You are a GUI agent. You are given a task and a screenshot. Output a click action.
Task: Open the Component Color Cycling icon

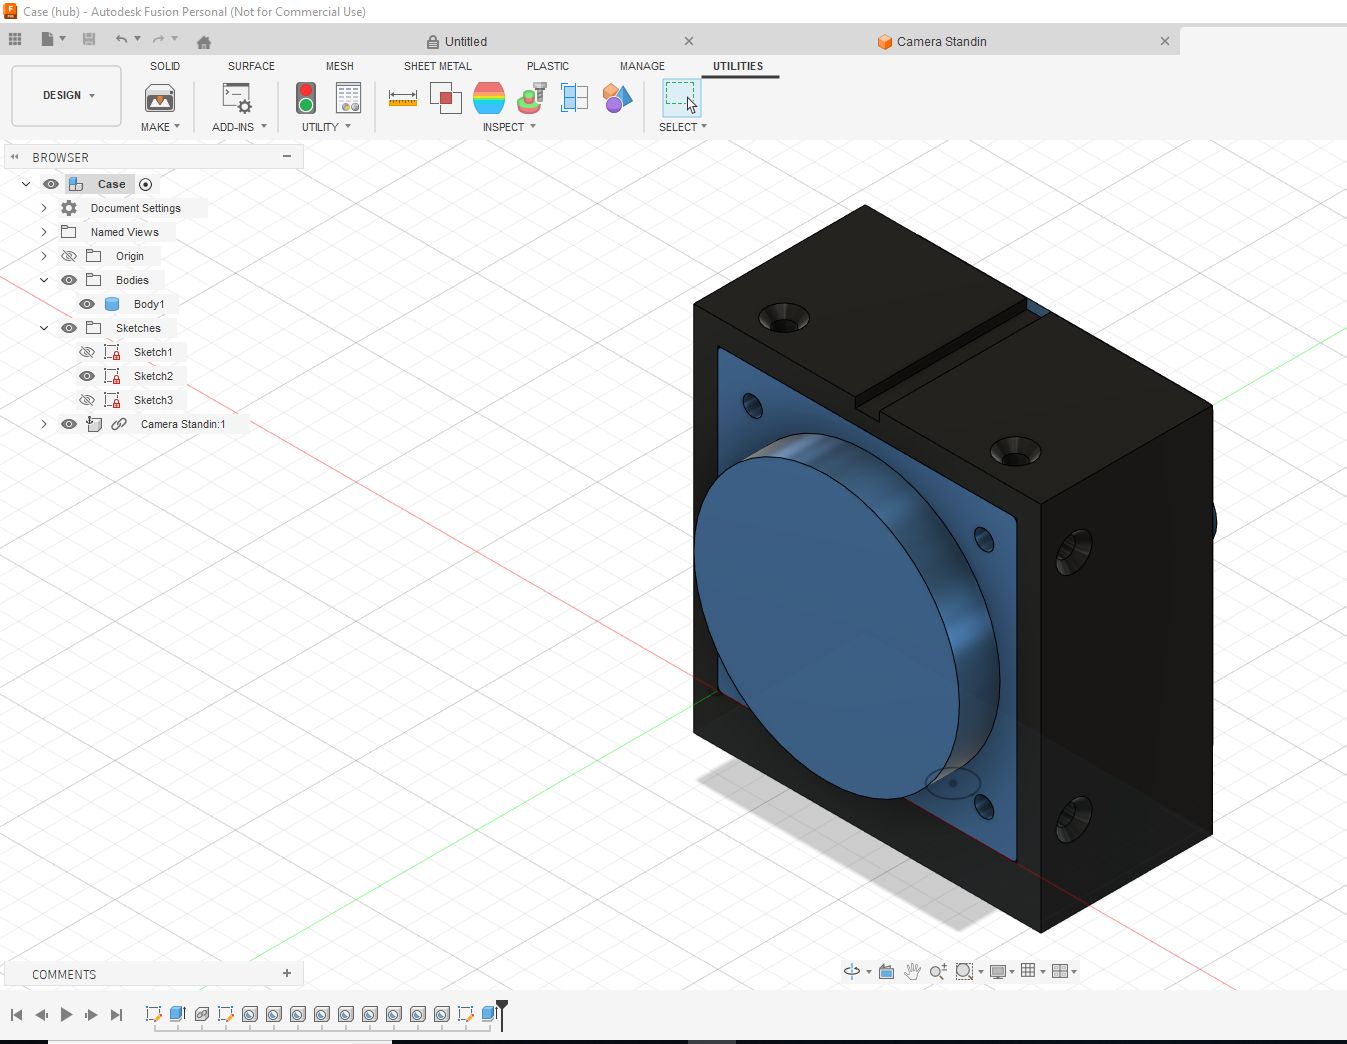point(618,98)
